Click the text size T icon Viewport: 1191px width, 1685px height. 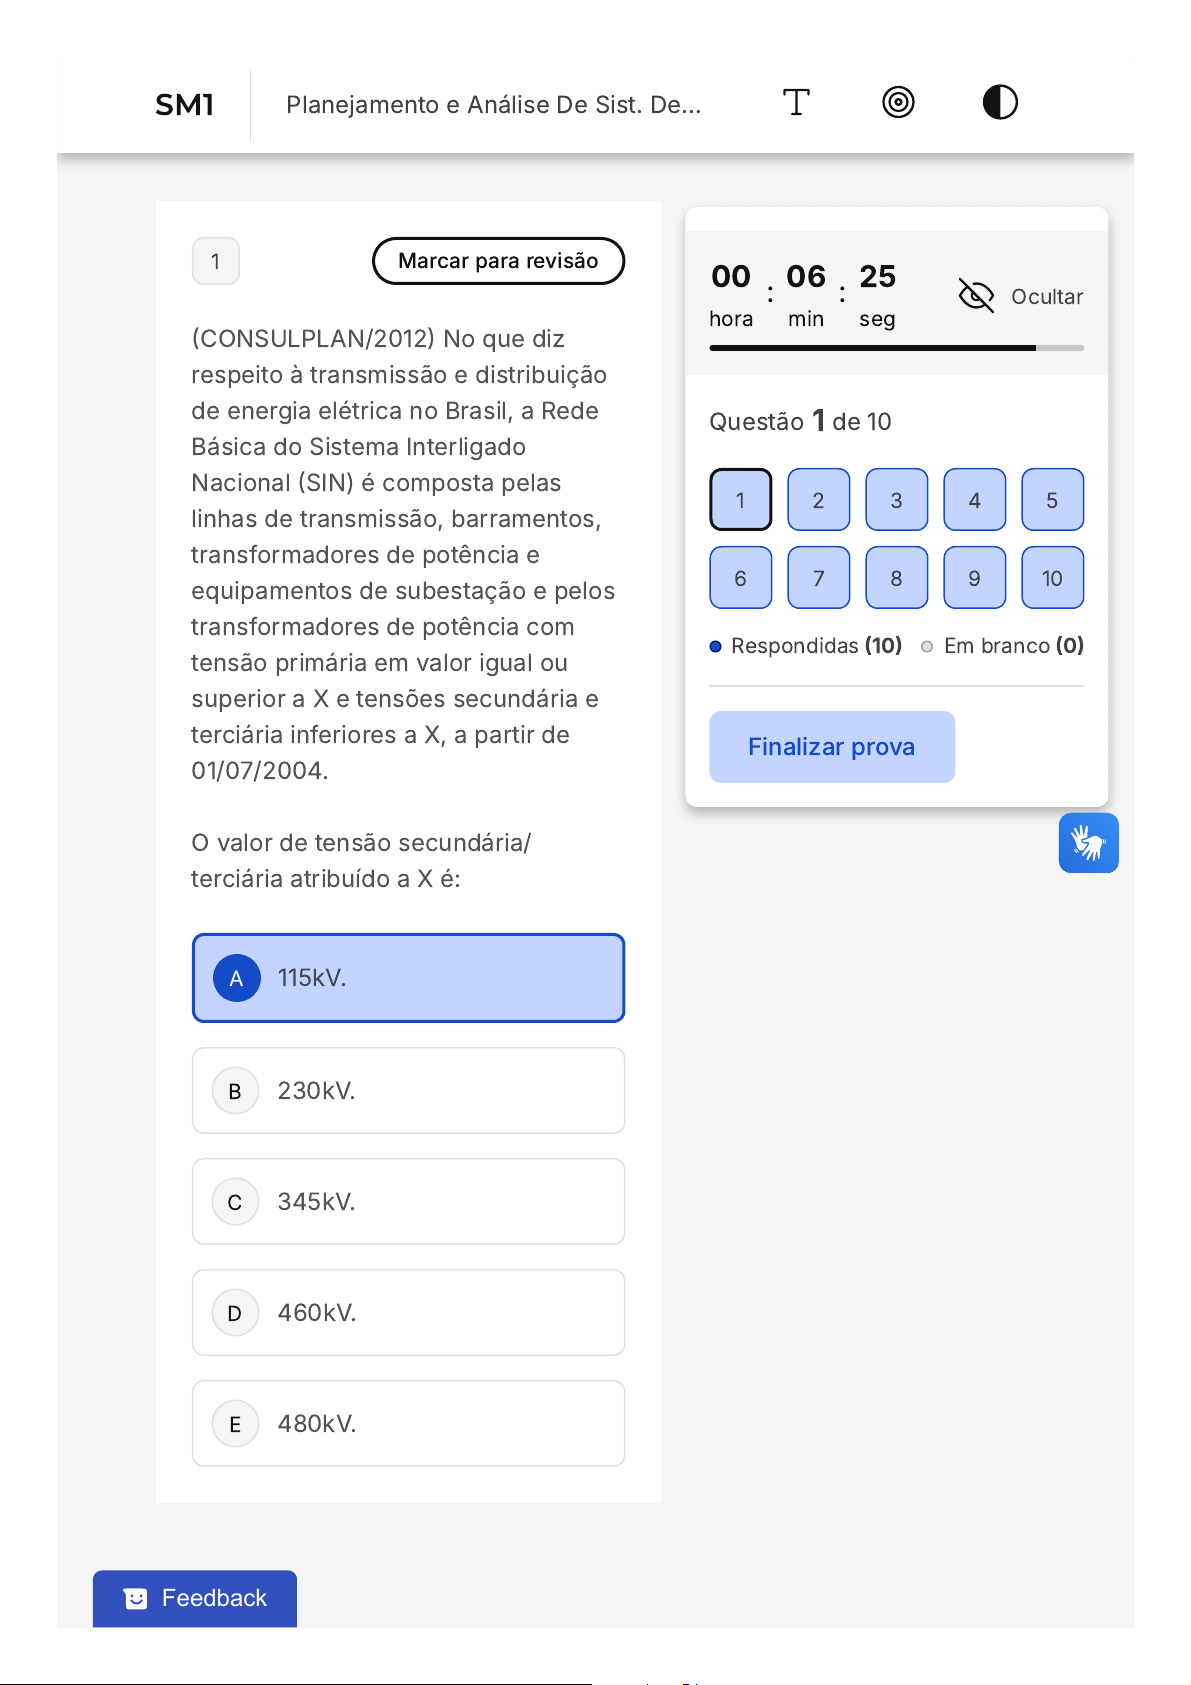click(x=796, y=102)
